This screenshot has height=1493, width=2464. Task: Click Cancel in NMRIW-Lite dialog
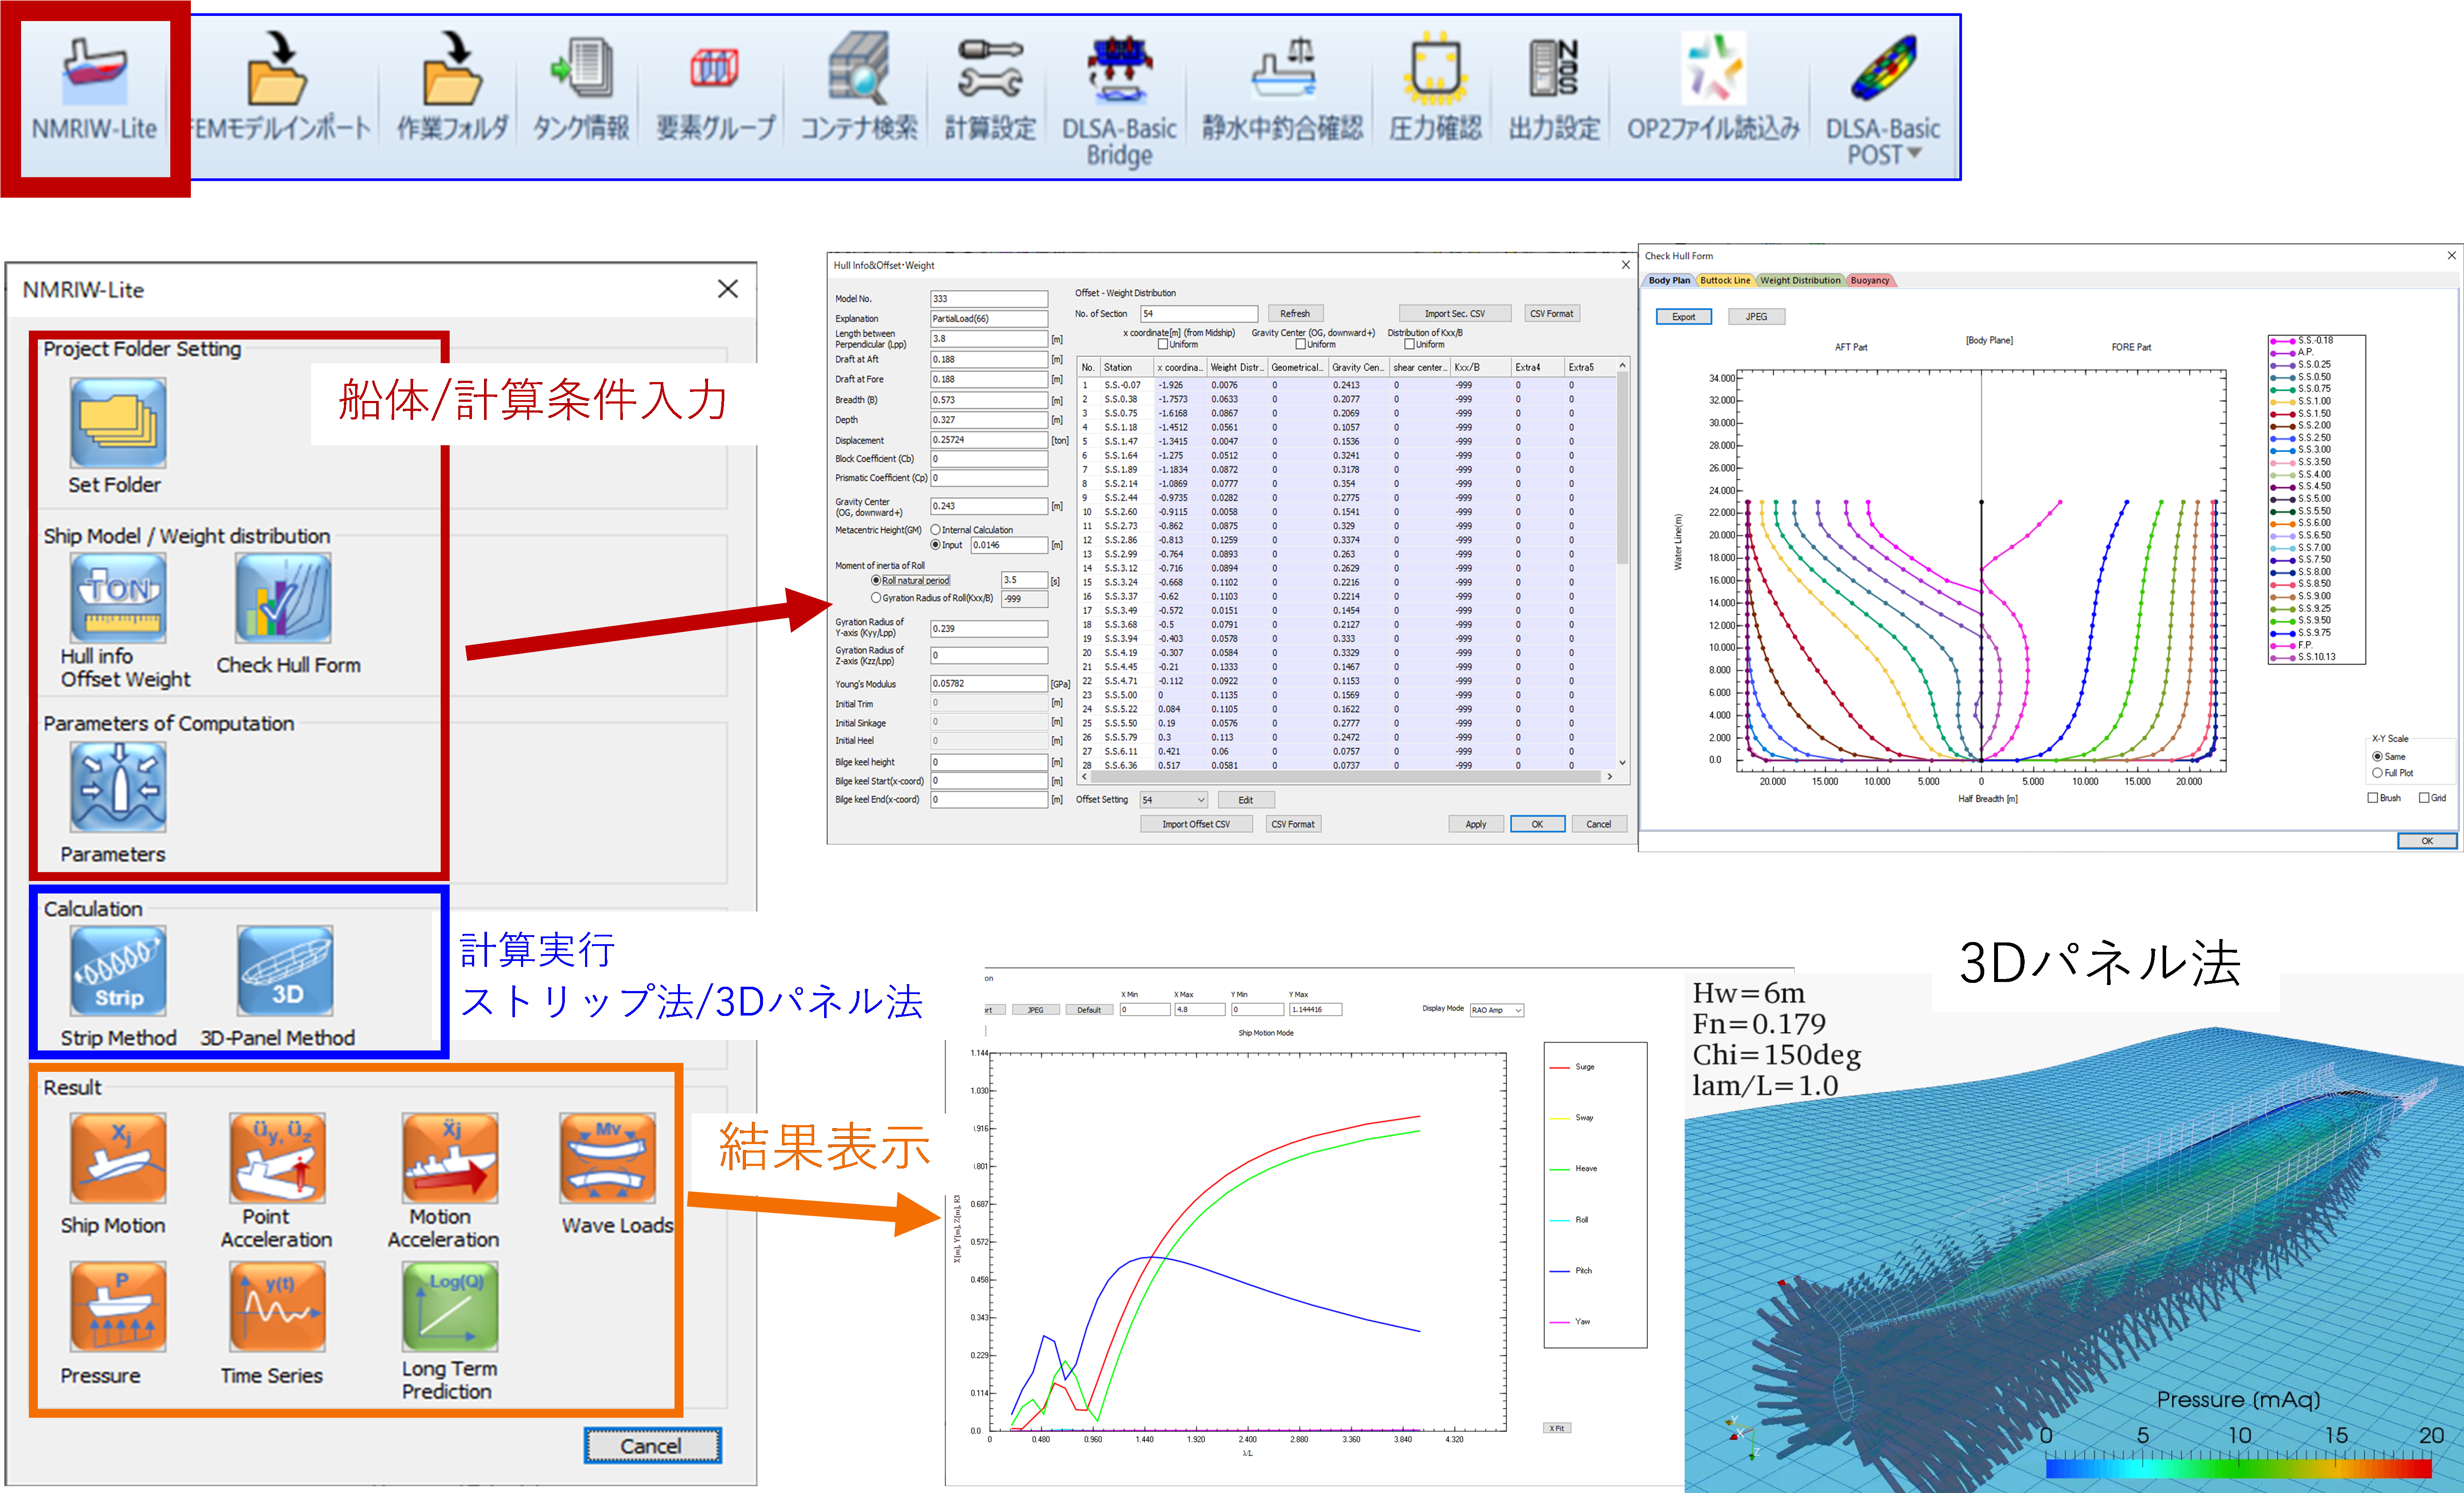click(652, 1446)
